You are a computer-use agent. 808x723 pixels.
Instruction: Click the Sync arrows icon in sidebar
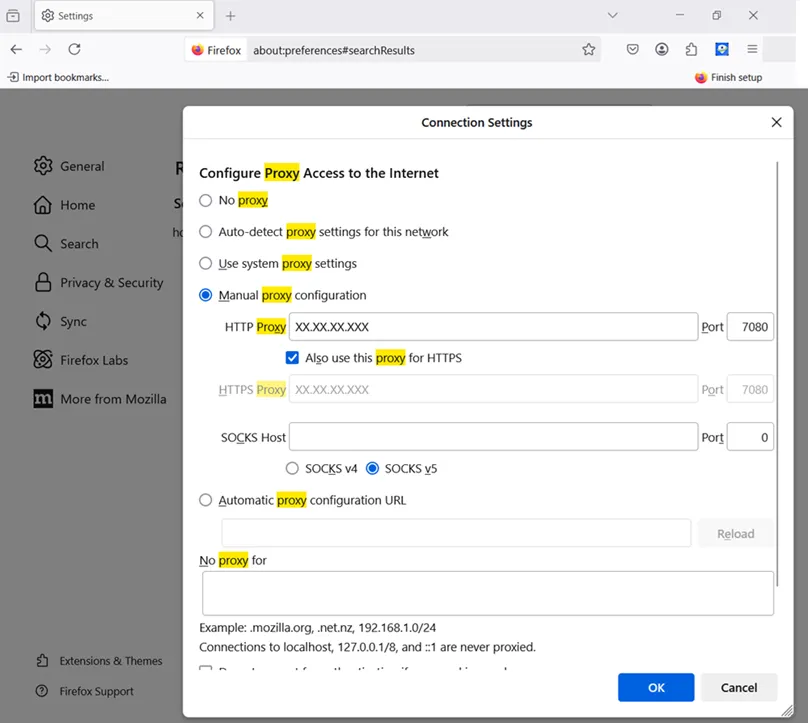click(x=43, y=321)
